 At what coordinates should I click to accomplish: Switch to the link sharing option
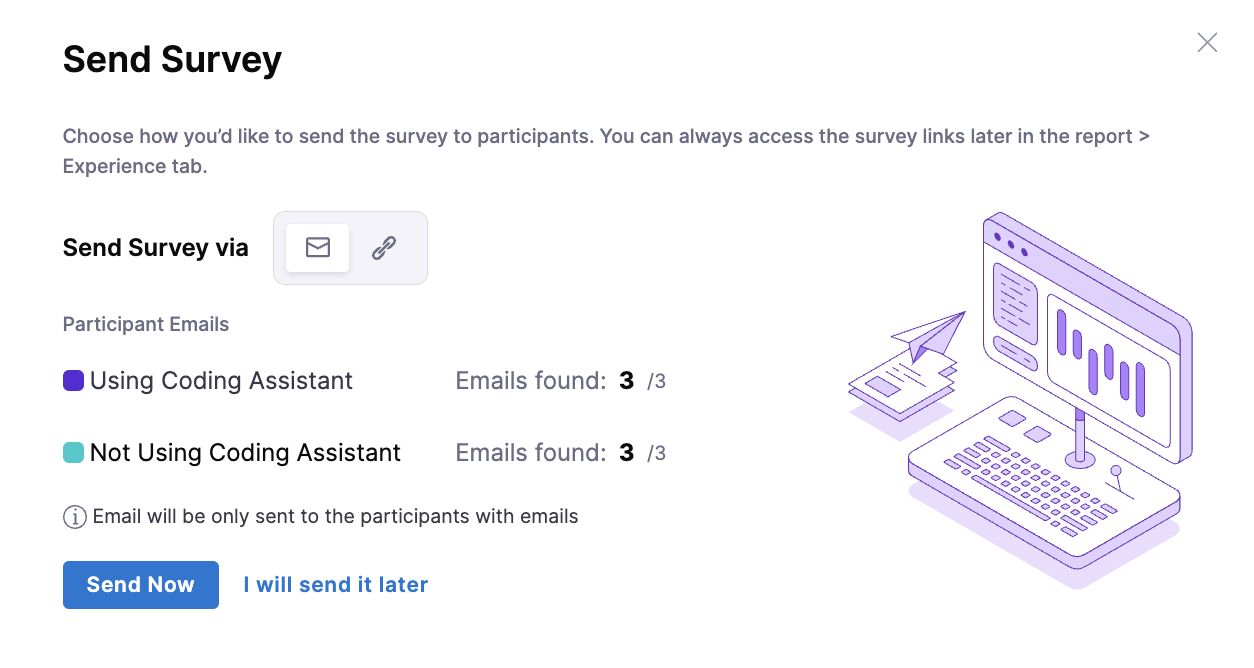384,248
